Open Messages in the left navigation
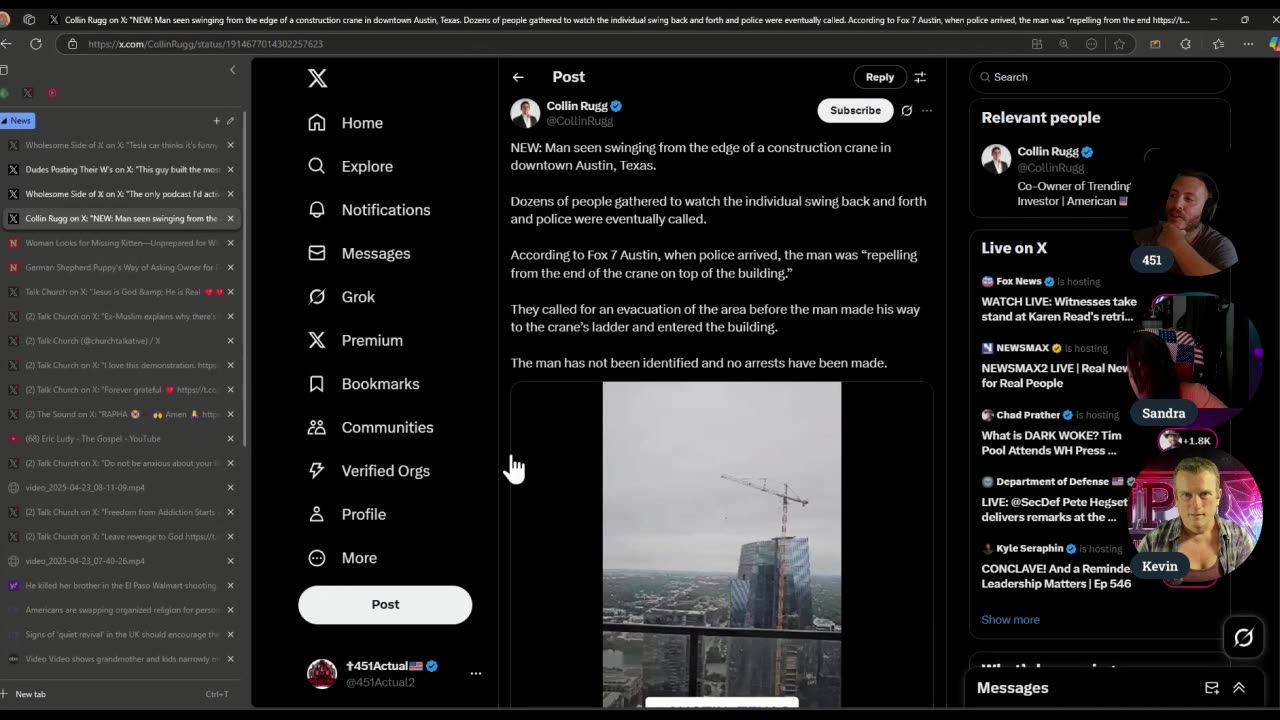This screenshot has height=720, width=1280. [x=359, y=253]
